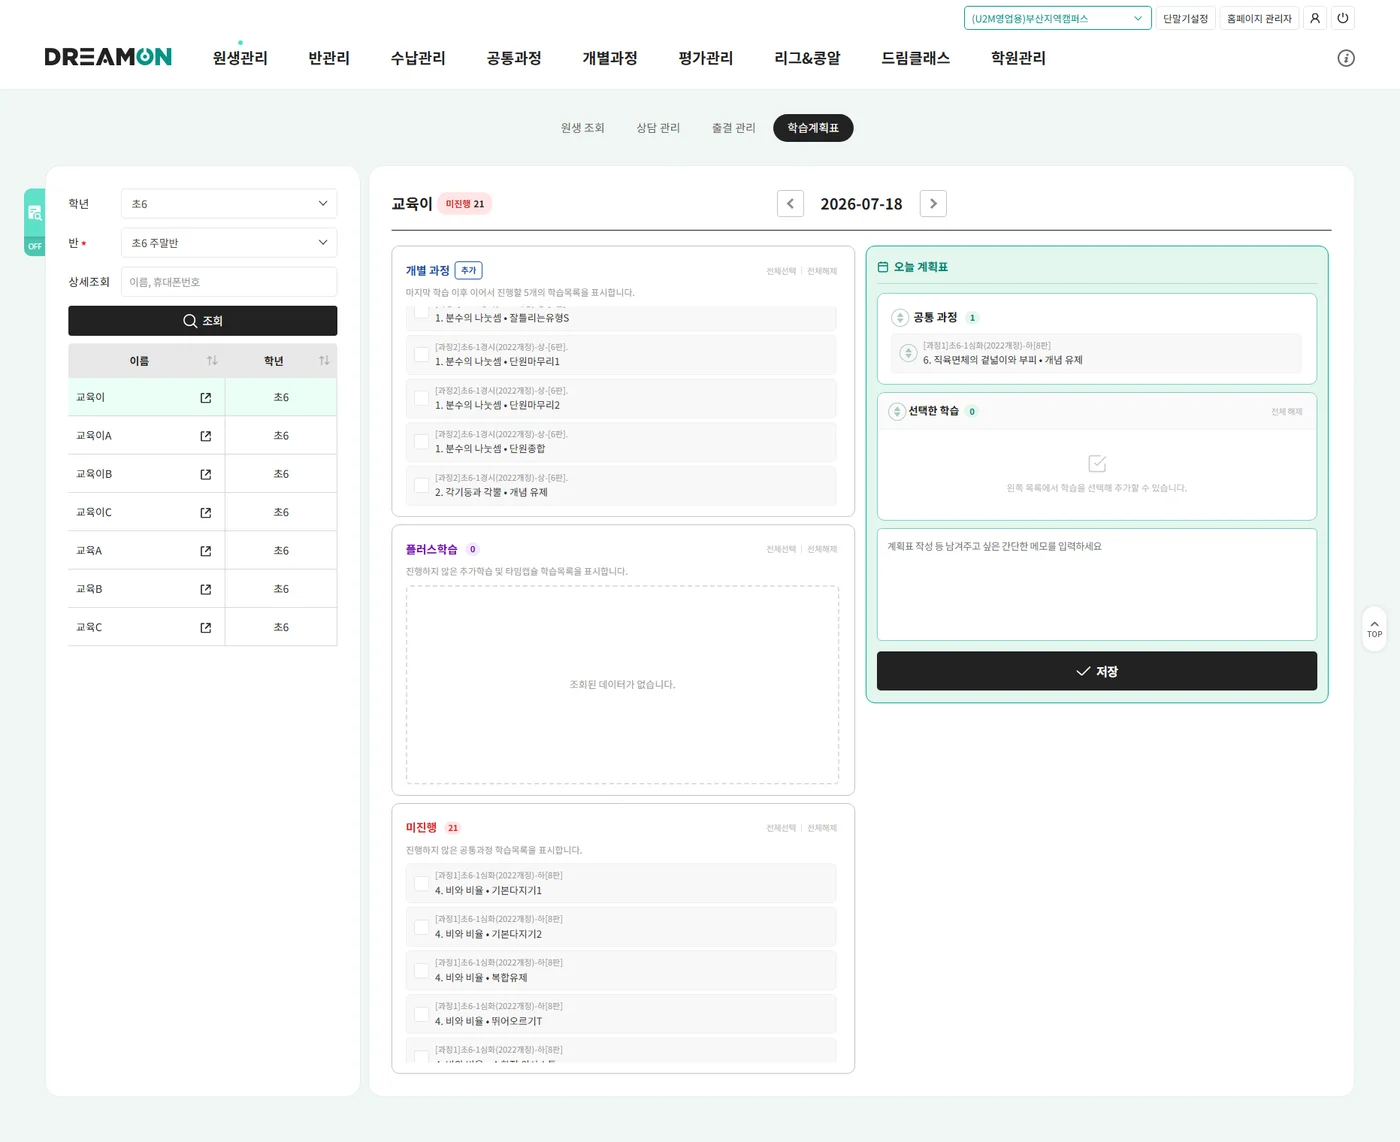This screenshot has width=1400, height=1142.
Task: Click the DREAMON logo
Action: (108, 57)
